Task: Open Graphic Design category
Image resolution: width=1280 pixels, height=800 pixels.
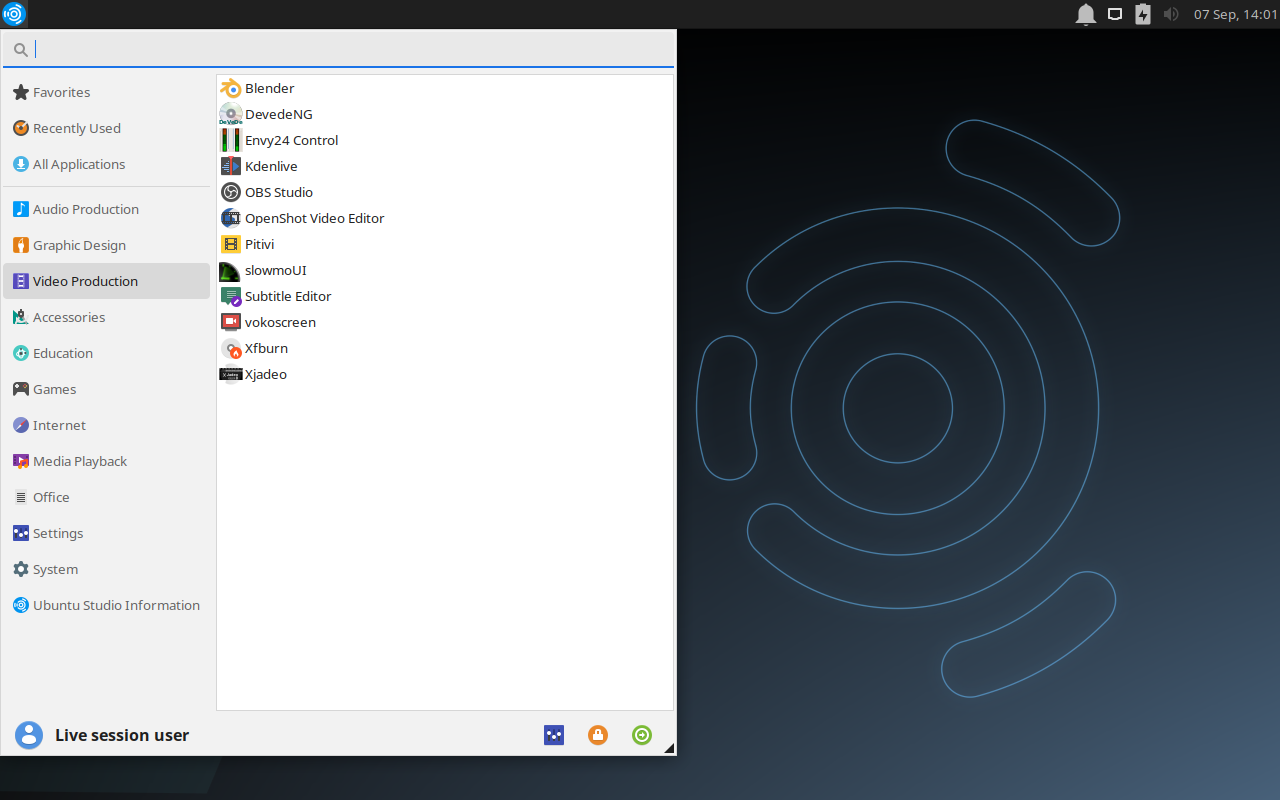Action: click(107, 245)
